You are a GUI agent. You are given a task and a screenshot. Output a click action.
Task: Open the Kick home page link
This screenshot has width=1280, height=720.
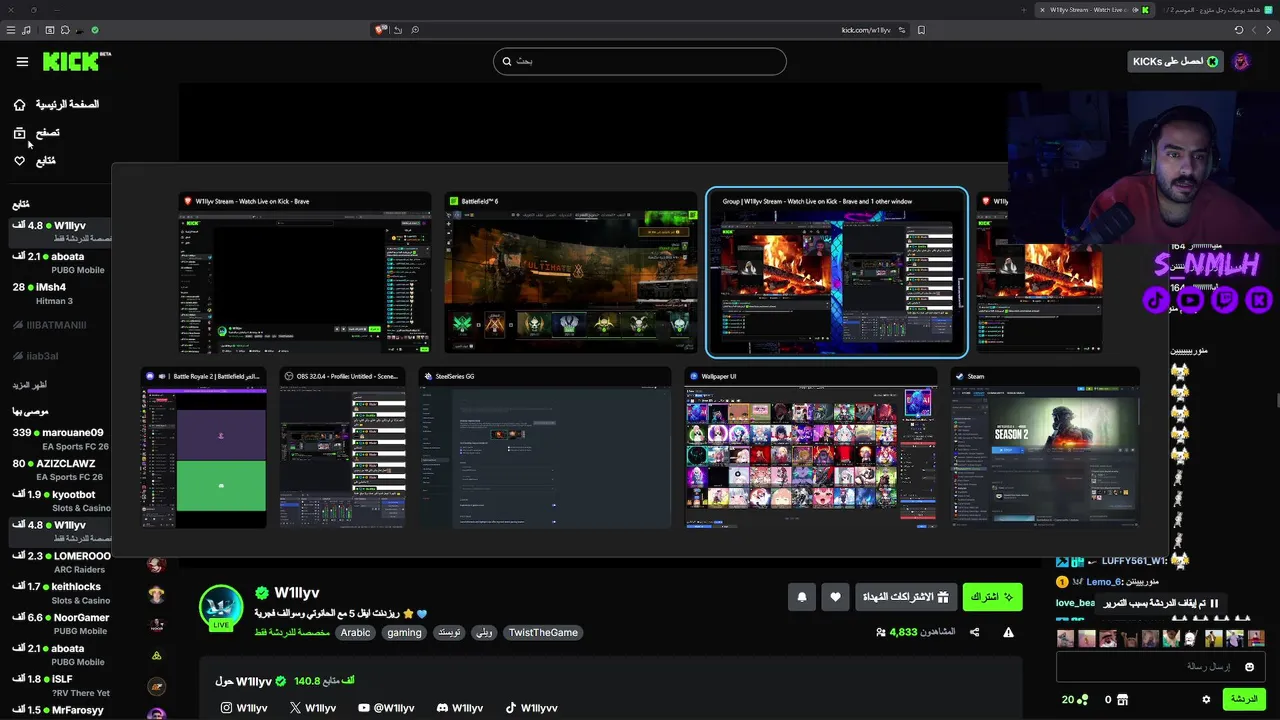pyautogui.click(x=56, y=104)
